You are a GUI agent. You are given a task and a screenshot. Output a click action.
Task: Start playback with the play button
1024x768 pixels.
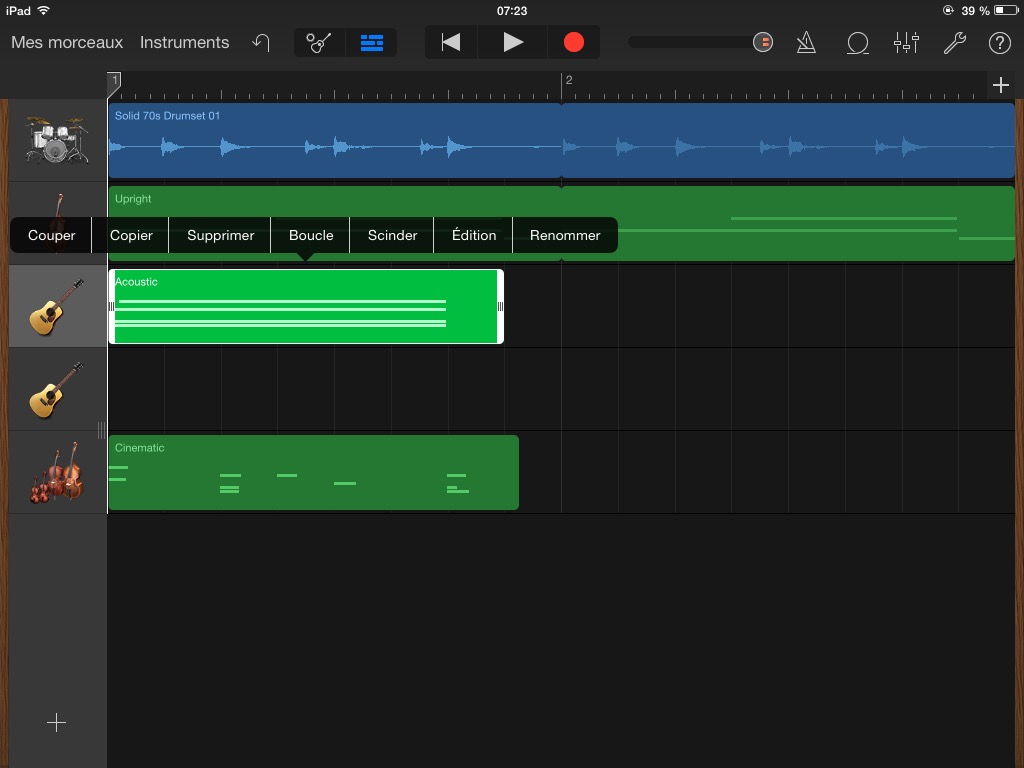513,43
